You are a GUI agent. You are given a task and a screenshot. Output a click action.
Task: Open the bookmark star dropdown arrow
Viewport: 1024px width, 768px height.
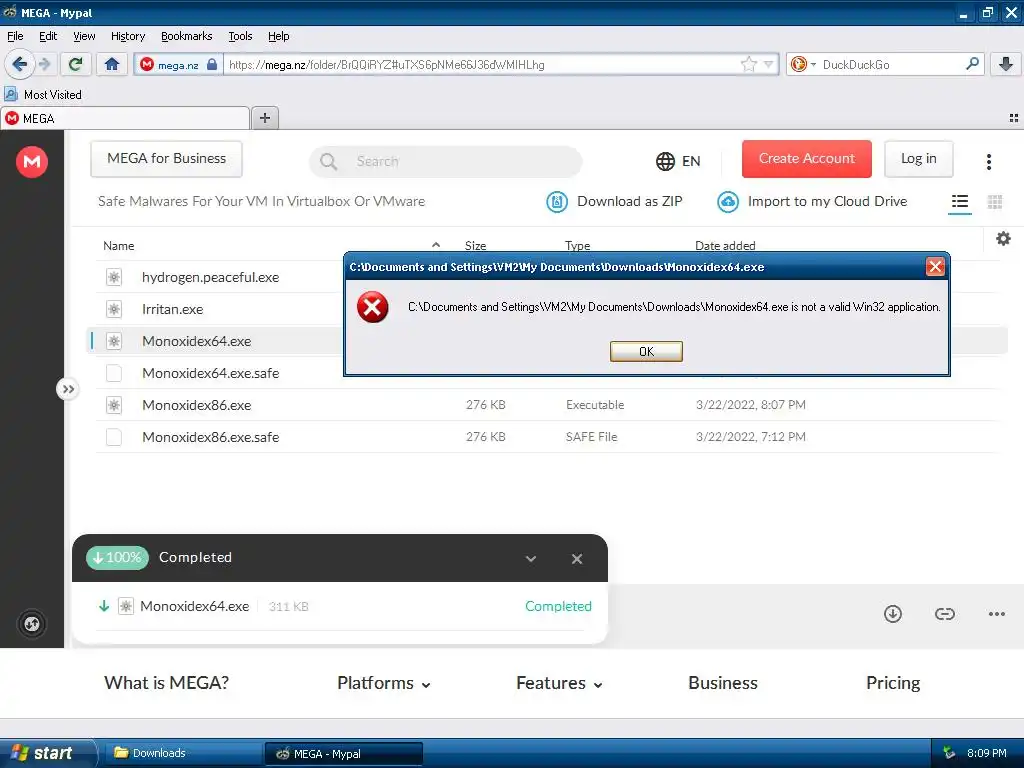point(769,64)
